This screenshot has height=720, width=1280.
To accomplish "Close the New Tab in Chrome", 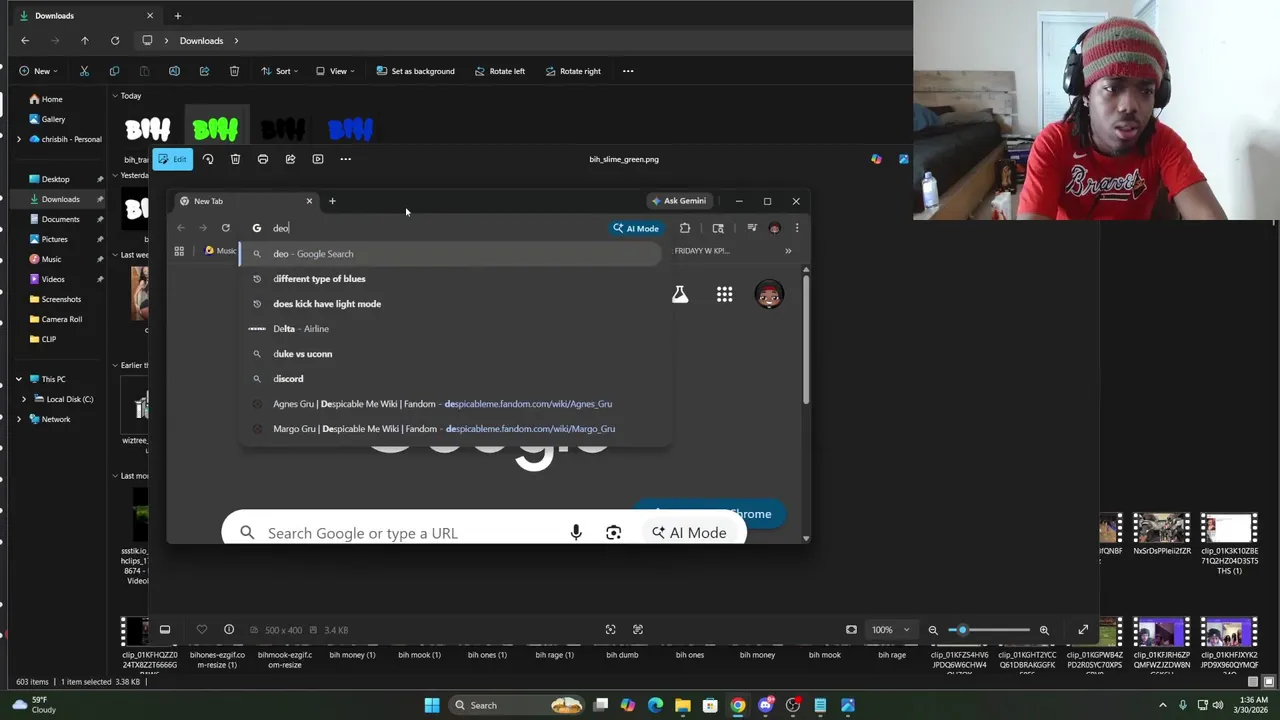I will point(309,201).
